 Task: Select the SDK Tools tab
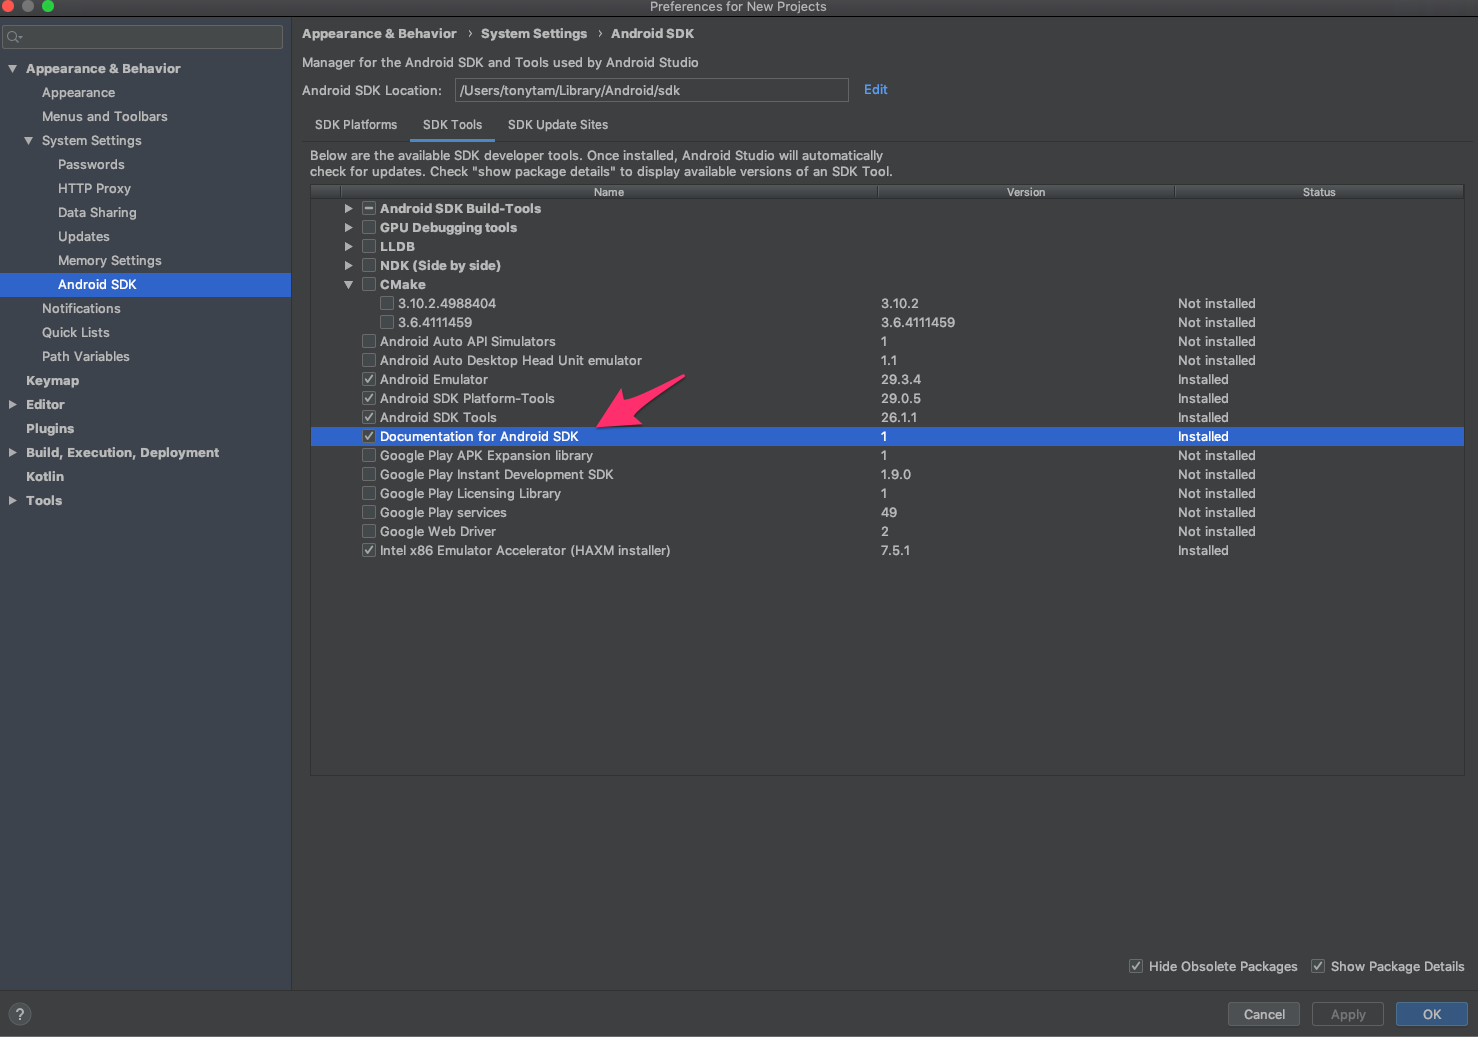tap(452, 124)
